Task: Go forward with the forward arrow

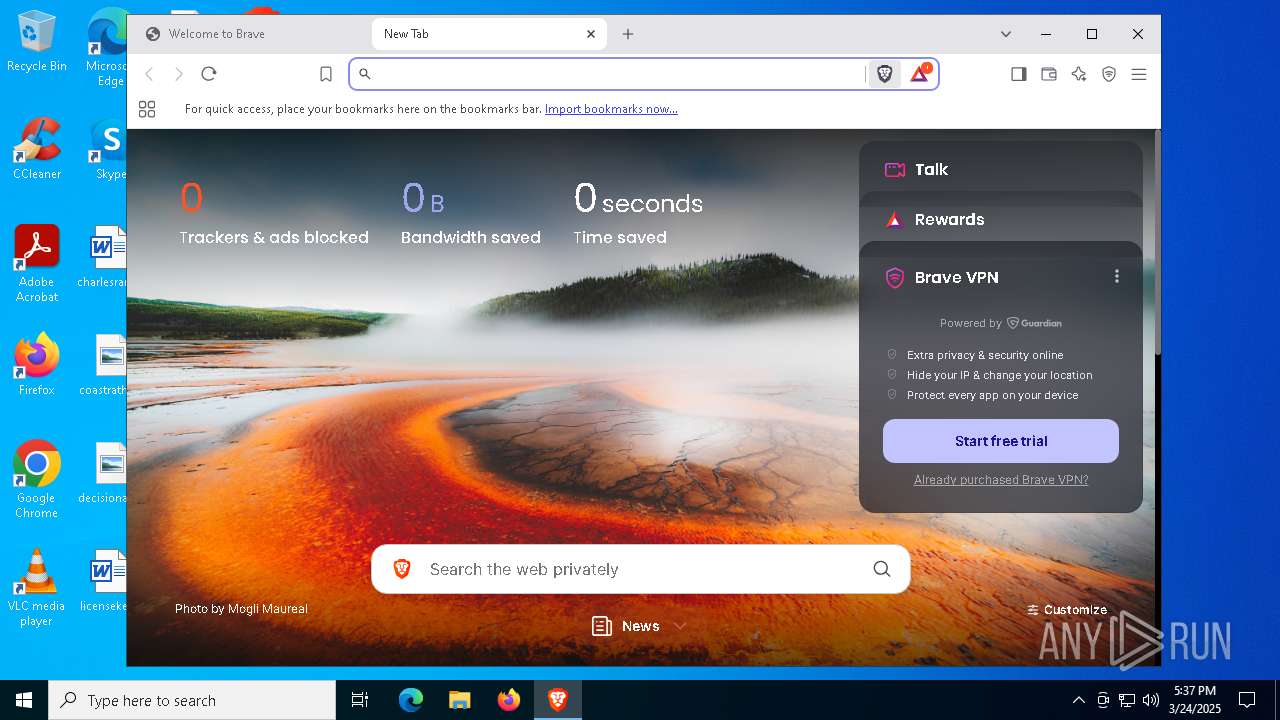Action: click(179, 74)
